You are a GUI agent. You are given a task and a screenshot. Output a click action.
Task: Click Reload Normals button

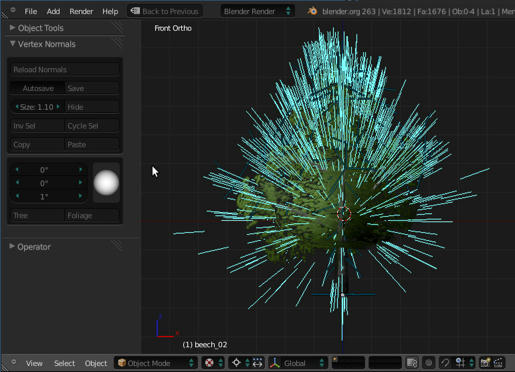click(65, 69)
